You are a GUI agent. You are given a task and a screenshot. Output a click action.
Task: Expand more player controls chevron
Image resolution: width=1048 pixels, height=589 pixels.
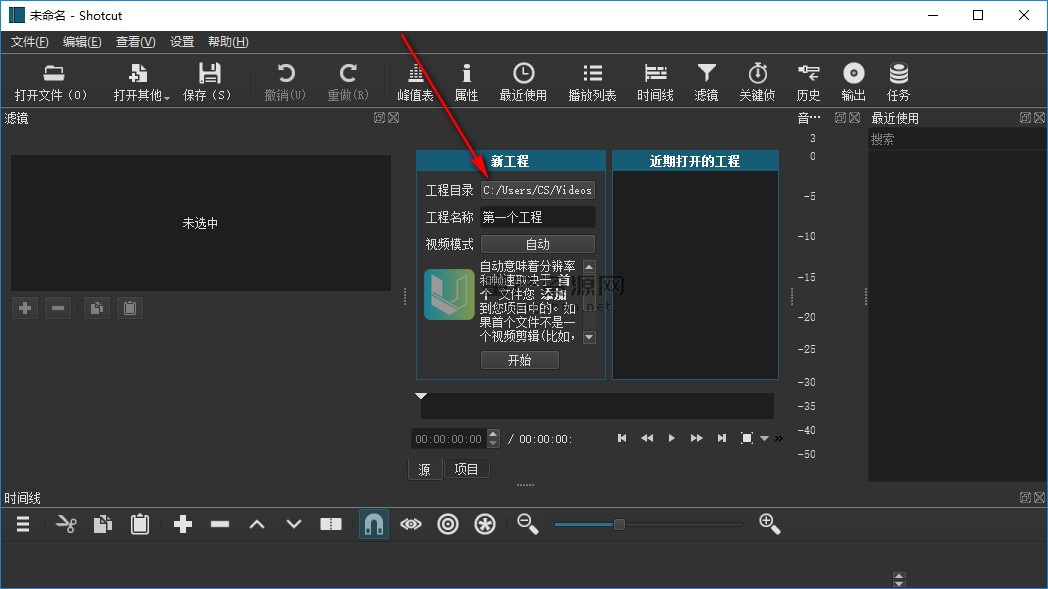click(779, 439)
